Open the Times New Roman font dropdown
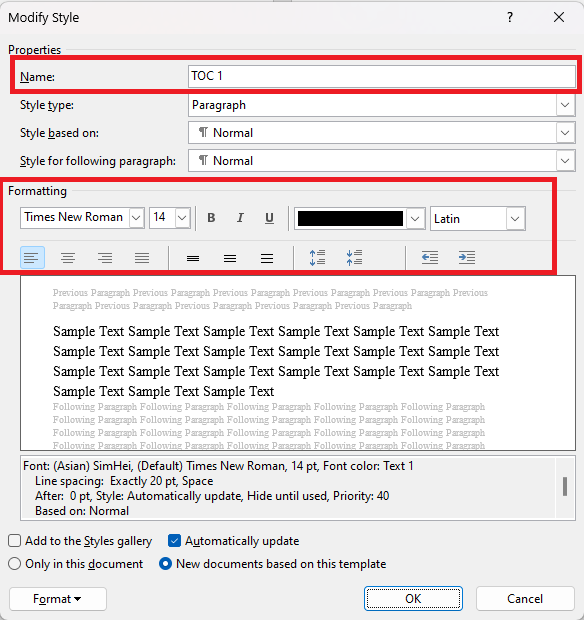 point(136,218)
